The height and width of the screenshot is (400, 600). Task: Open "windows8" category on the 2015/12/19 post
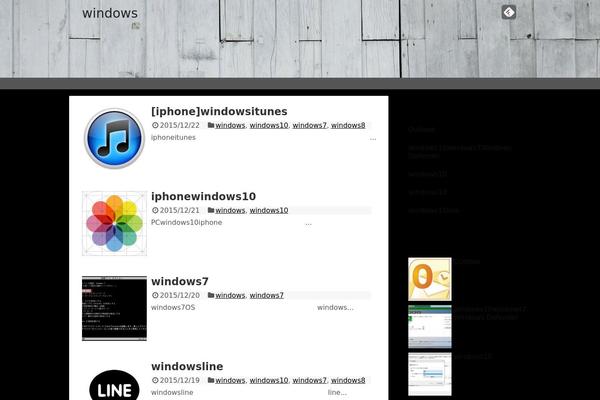348,380
